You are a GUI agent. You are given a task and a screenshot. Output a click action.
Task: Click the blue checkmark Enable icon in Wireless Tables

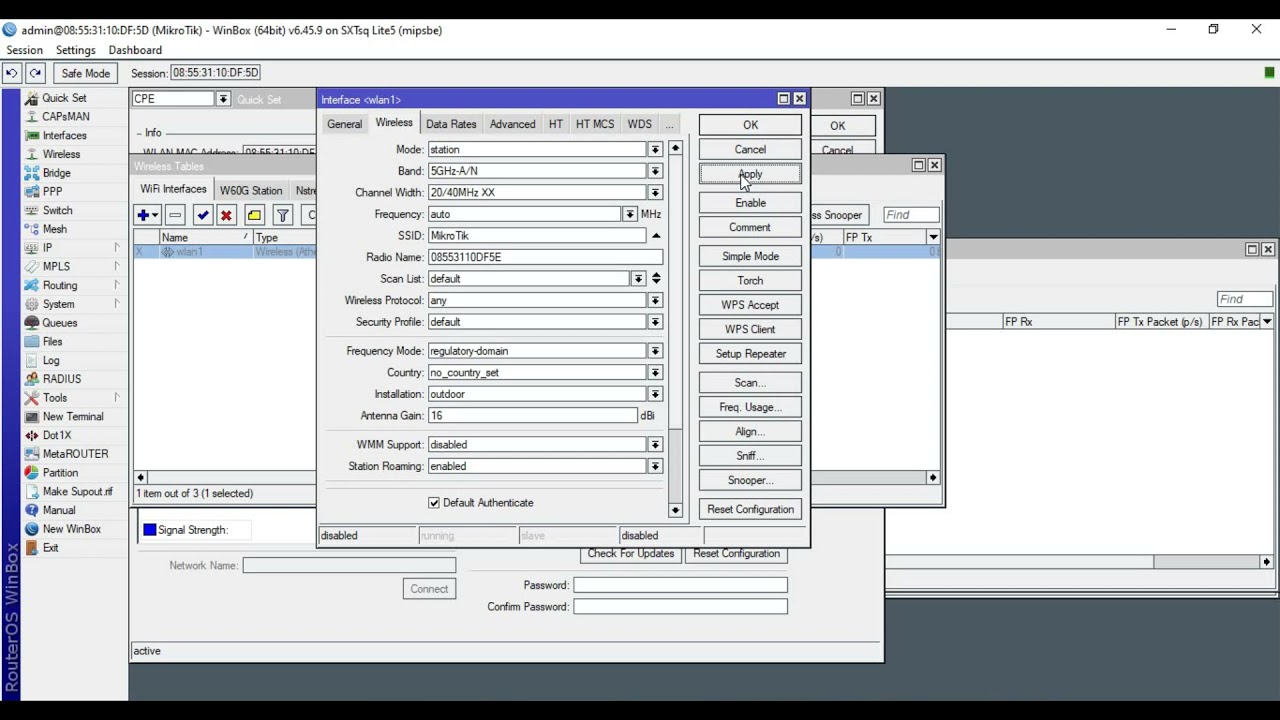coord(203,215)
